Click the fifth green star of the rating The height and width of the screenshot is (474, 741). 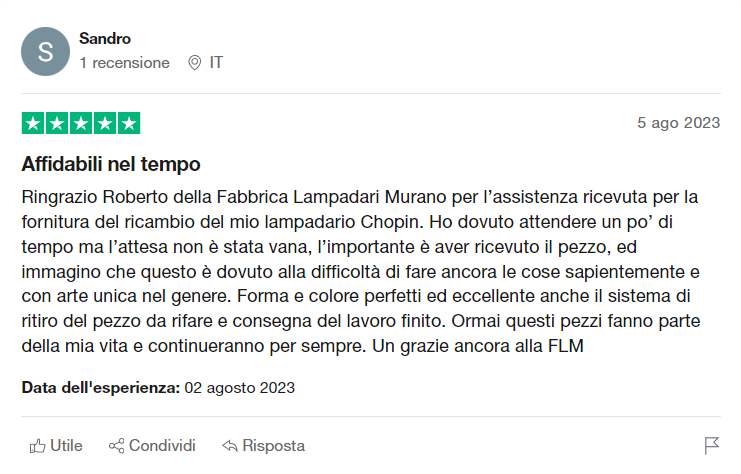(x=129, y=124)
